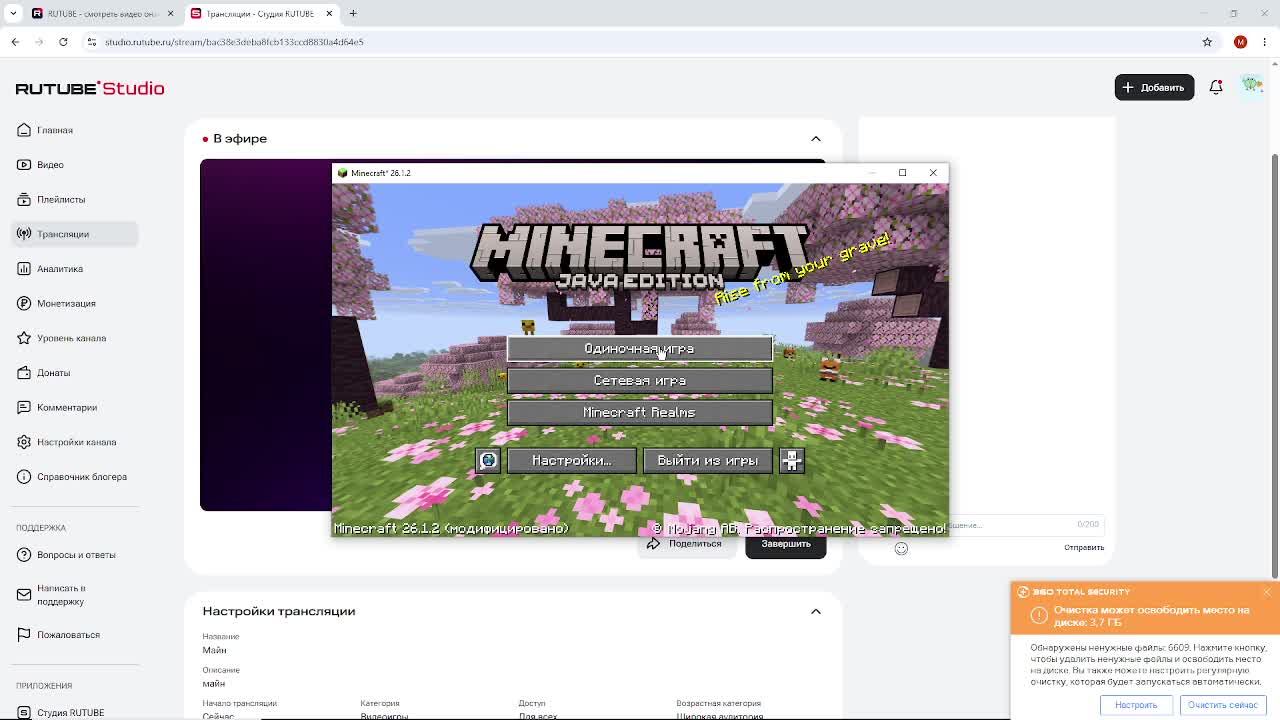
Task: Collapse the Настройки трансляции section
Action: [x=816, y=611]
